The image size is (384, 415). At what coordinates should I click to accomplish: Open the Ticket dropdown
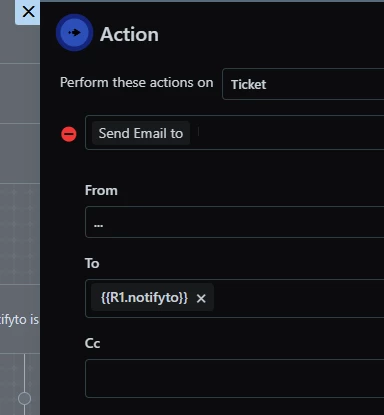click(303, 84)
